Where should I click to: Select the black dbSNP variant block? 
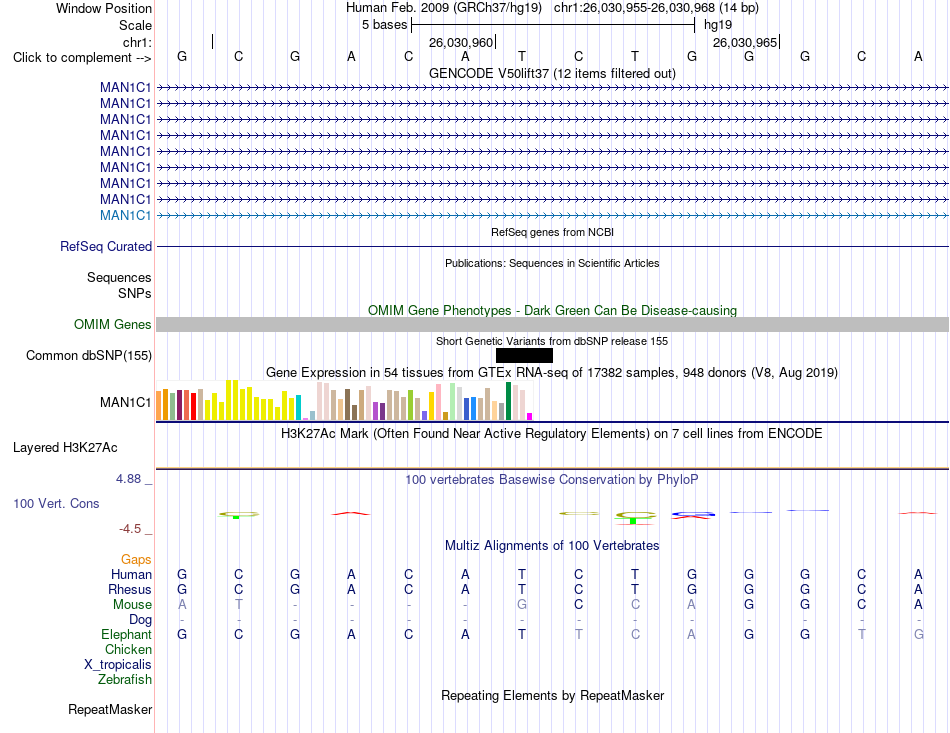click(524, 356)
